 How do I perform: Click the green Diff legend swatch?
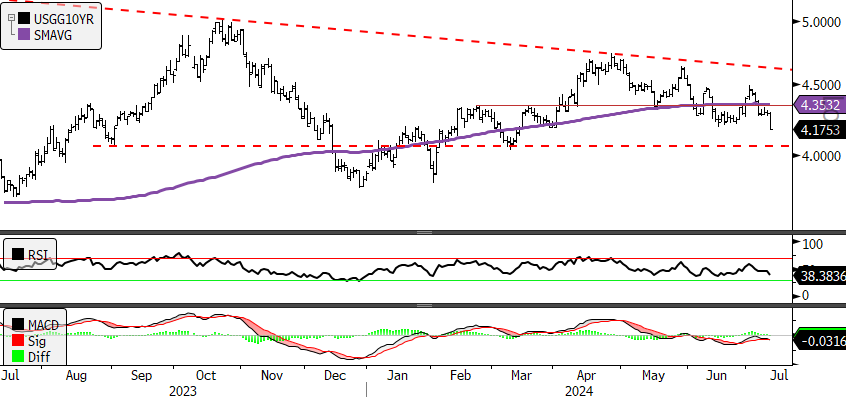click(x=18, y=357)
